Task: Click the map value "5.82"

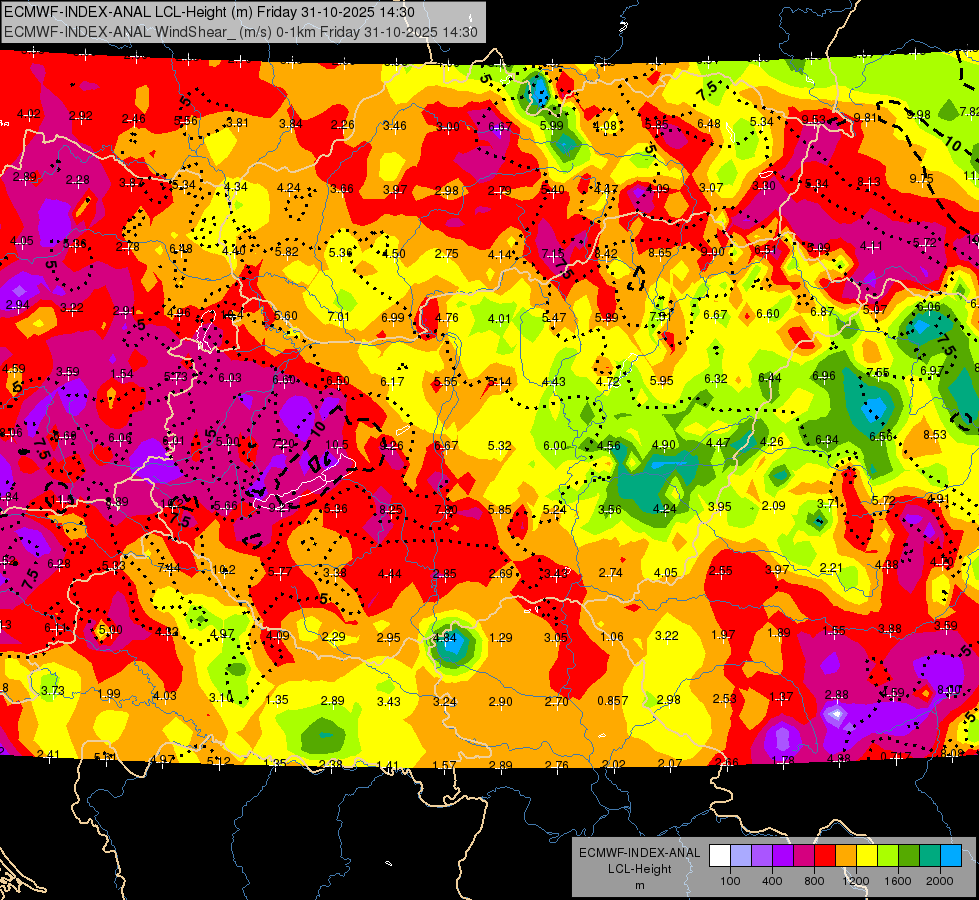Action: [x=287, y=252]
